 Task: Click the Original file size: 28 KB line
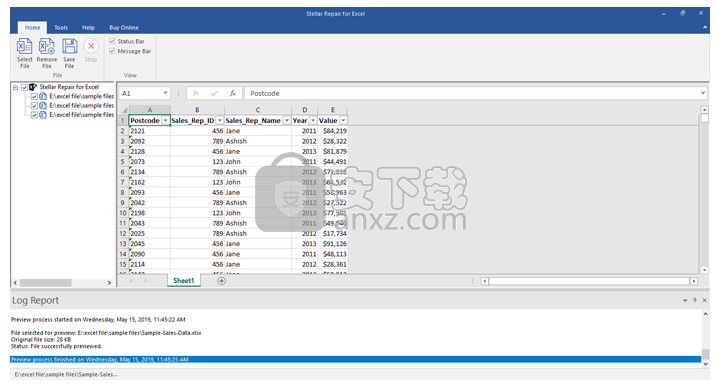pyautogui.click(x=41, y=339)
